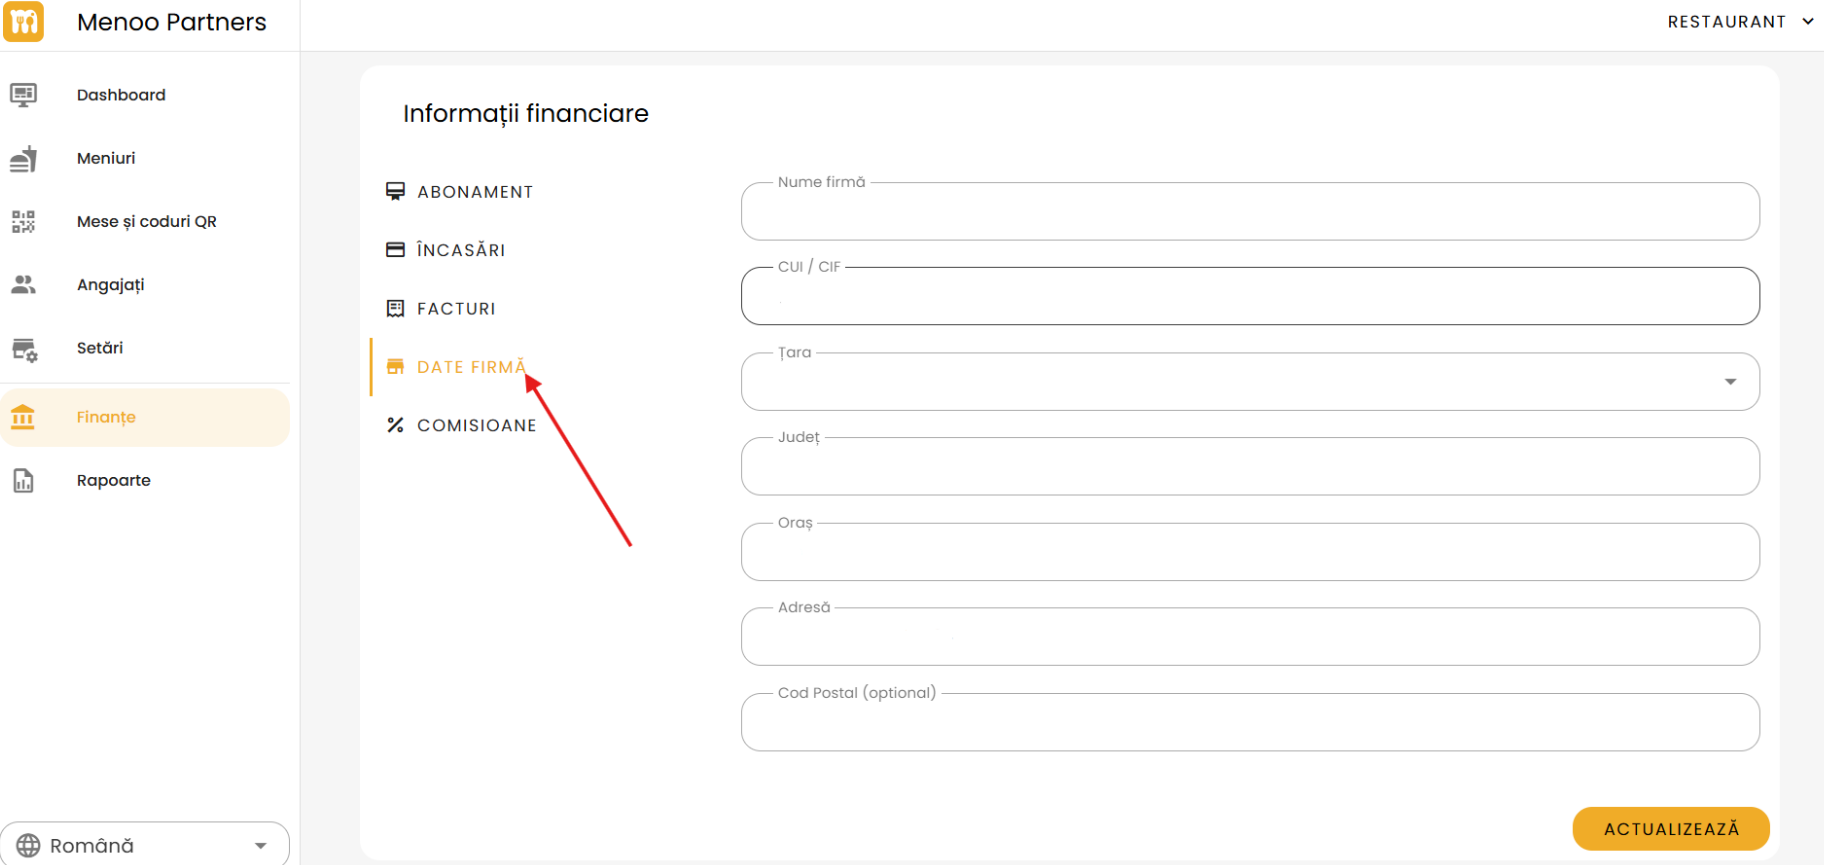The image size is (1824, 865).
Task: Click the Menoo Partners logo icon
Action: click(x=23, y=22)
